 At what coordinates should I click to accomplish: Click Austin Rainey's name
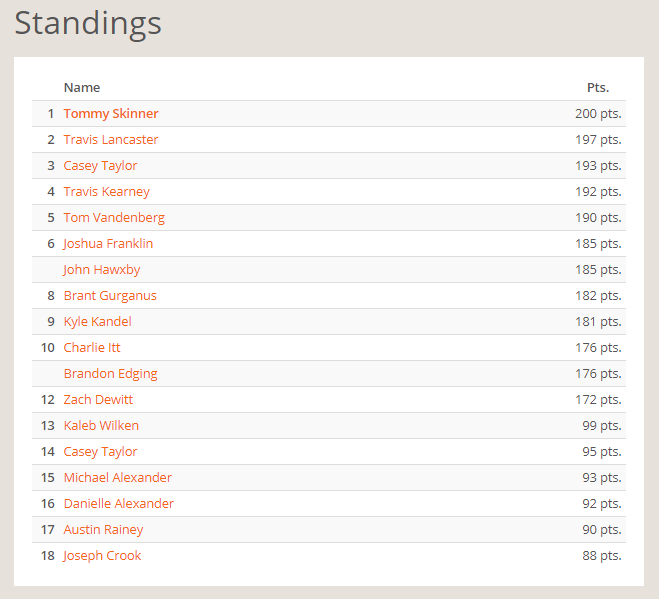tap(103, 530)
